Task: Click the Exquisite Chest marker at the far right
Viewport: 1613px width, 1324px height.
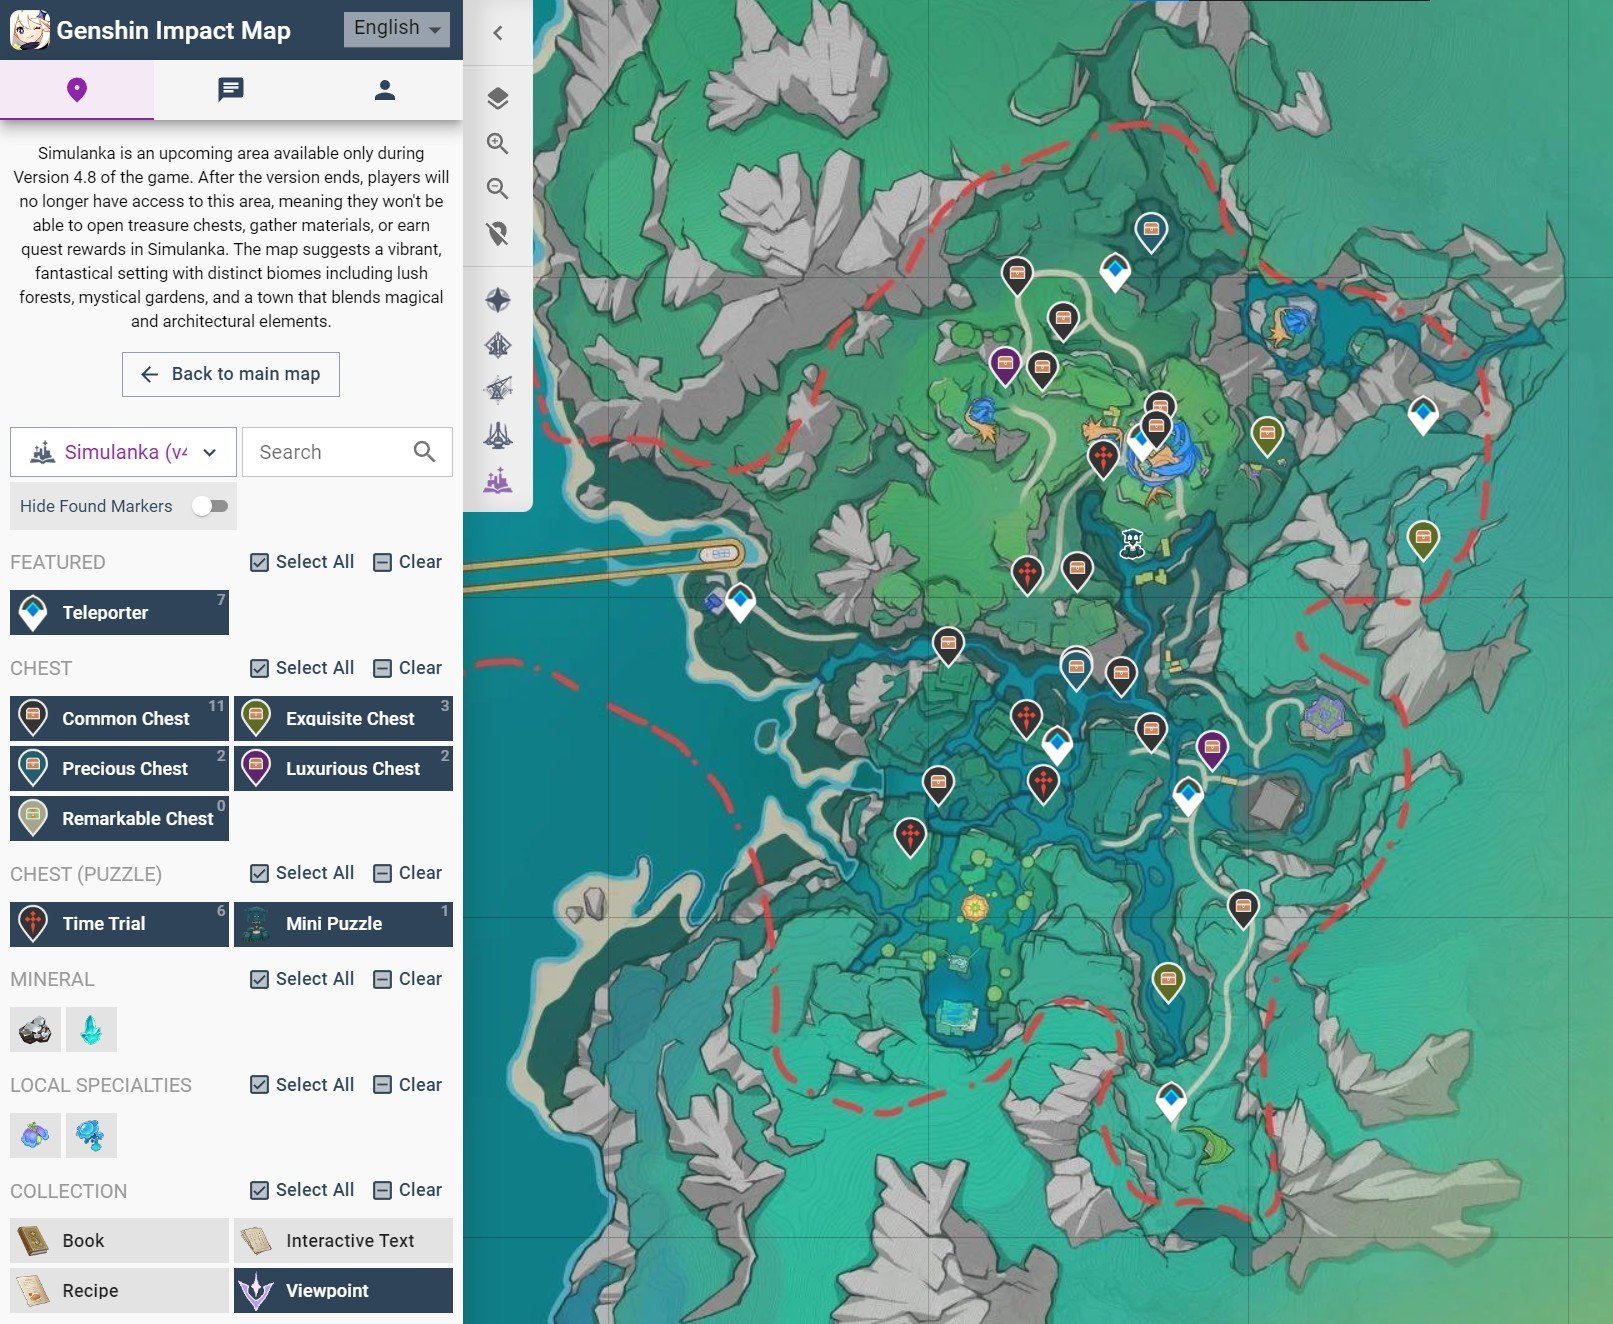Action: pos(1423,539)
